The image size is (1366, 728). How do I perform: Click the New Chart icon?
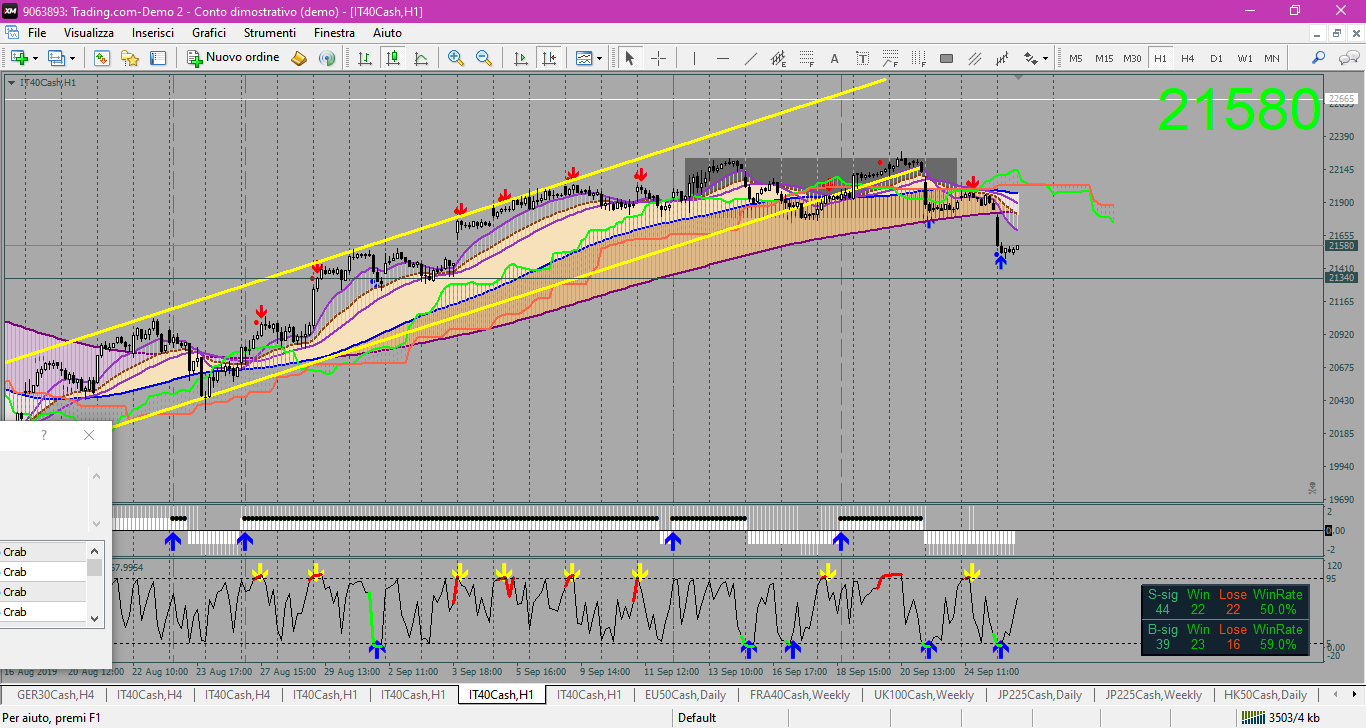20,58
